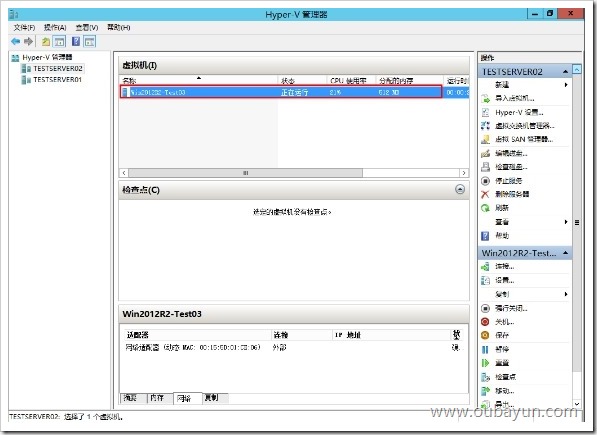Collapse TESTSERVER02 actions section header

pyautogui.click(x=565, y=72)
